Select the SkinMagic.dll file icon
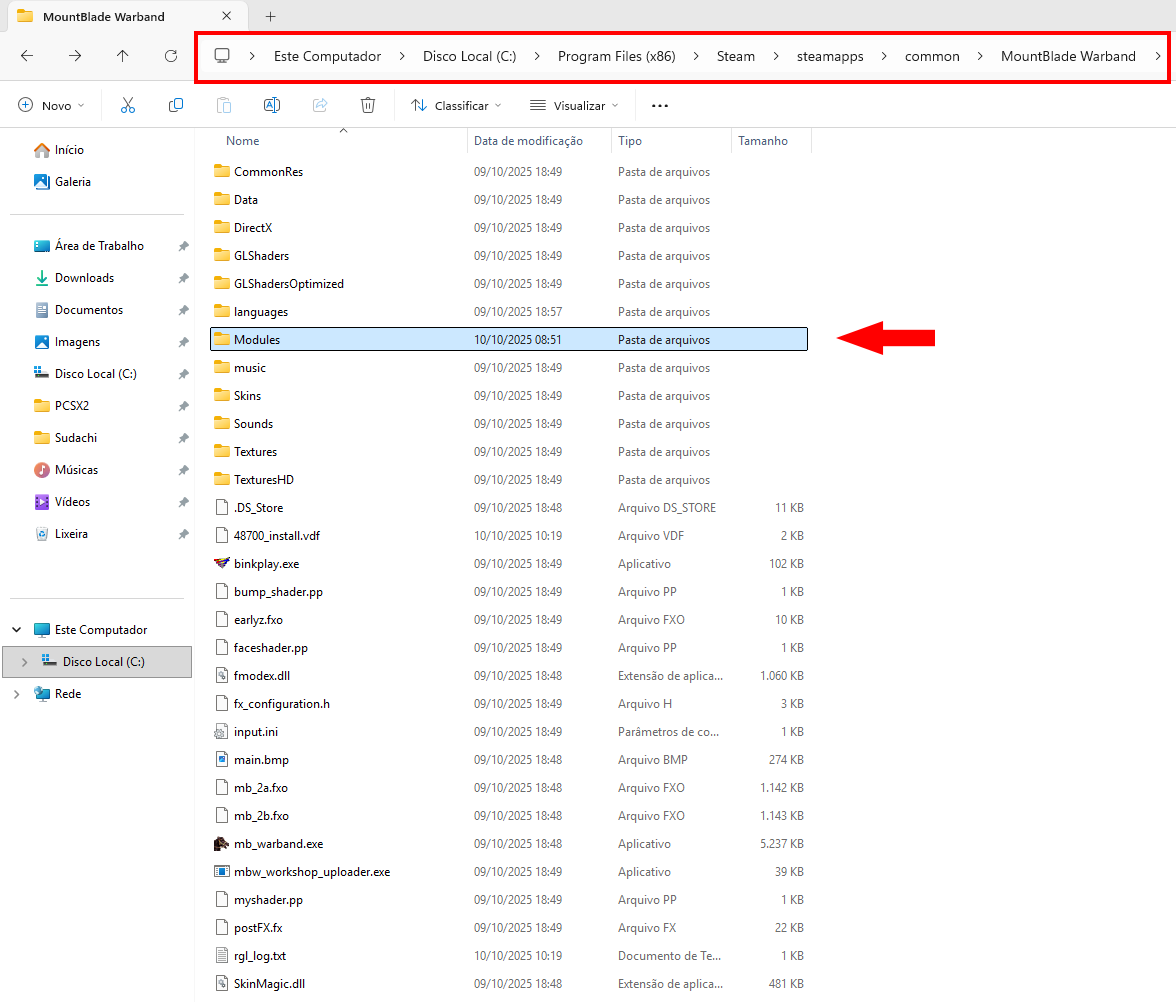 pos(221,984)
